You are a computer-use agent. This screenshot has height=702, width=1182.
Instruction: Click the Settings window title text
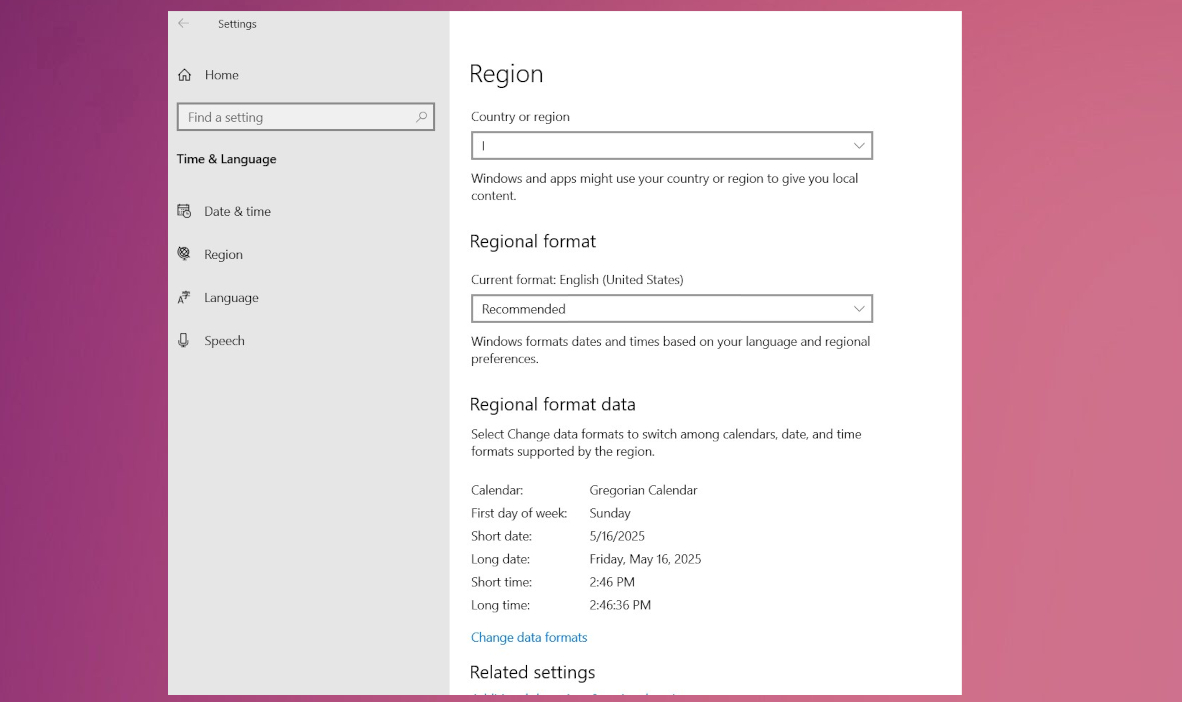coord(237,24)
